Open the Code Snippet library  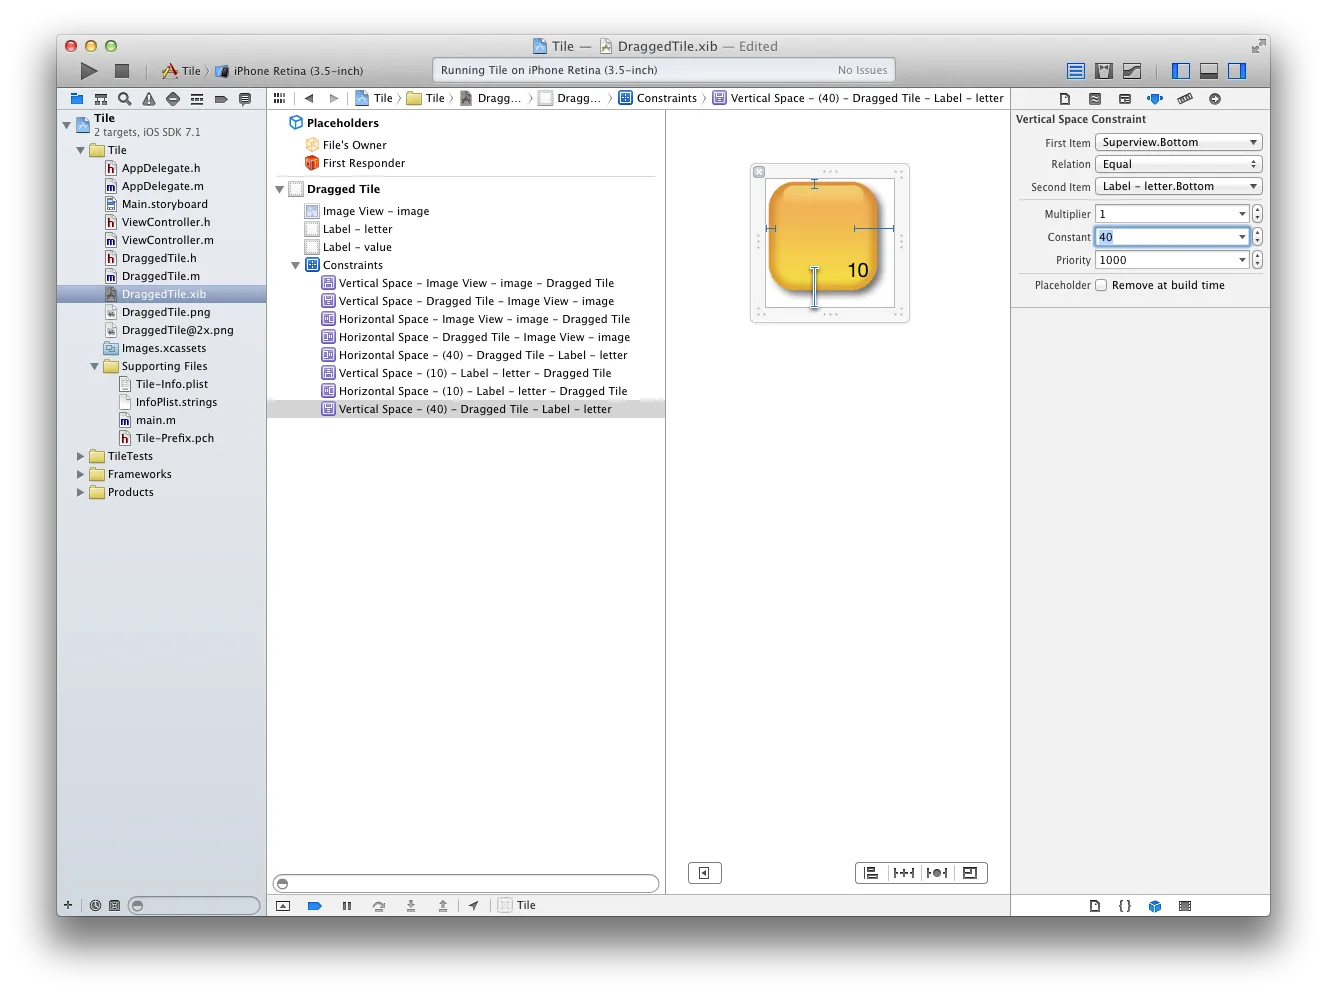tap(1125, 906)
